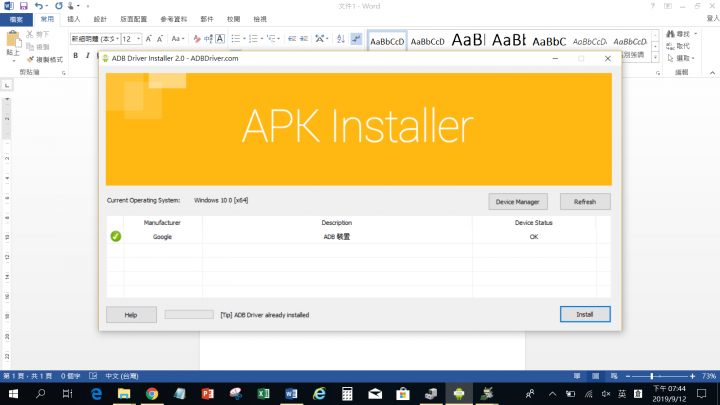Click the Help button
The width and height of the screenshot is (720, 405).
131,315
